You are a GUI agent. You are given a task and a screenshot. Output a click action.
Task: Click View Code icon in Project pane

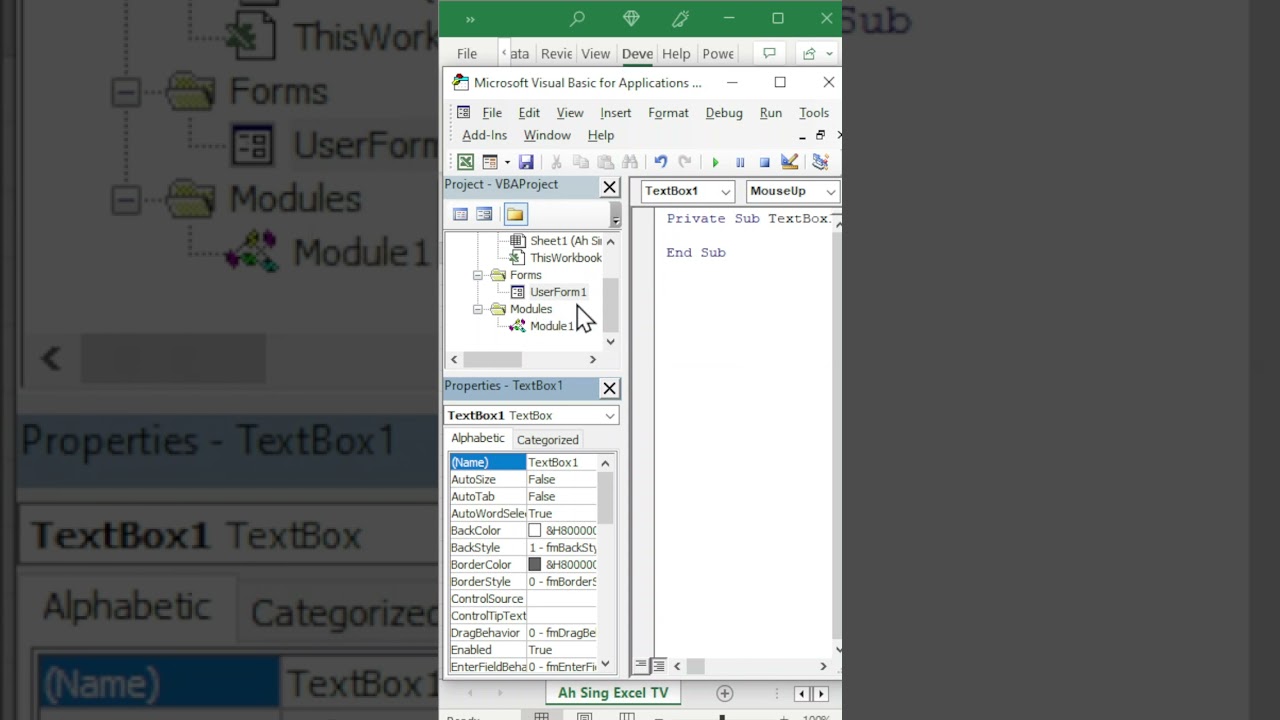(x=460, y=214)
